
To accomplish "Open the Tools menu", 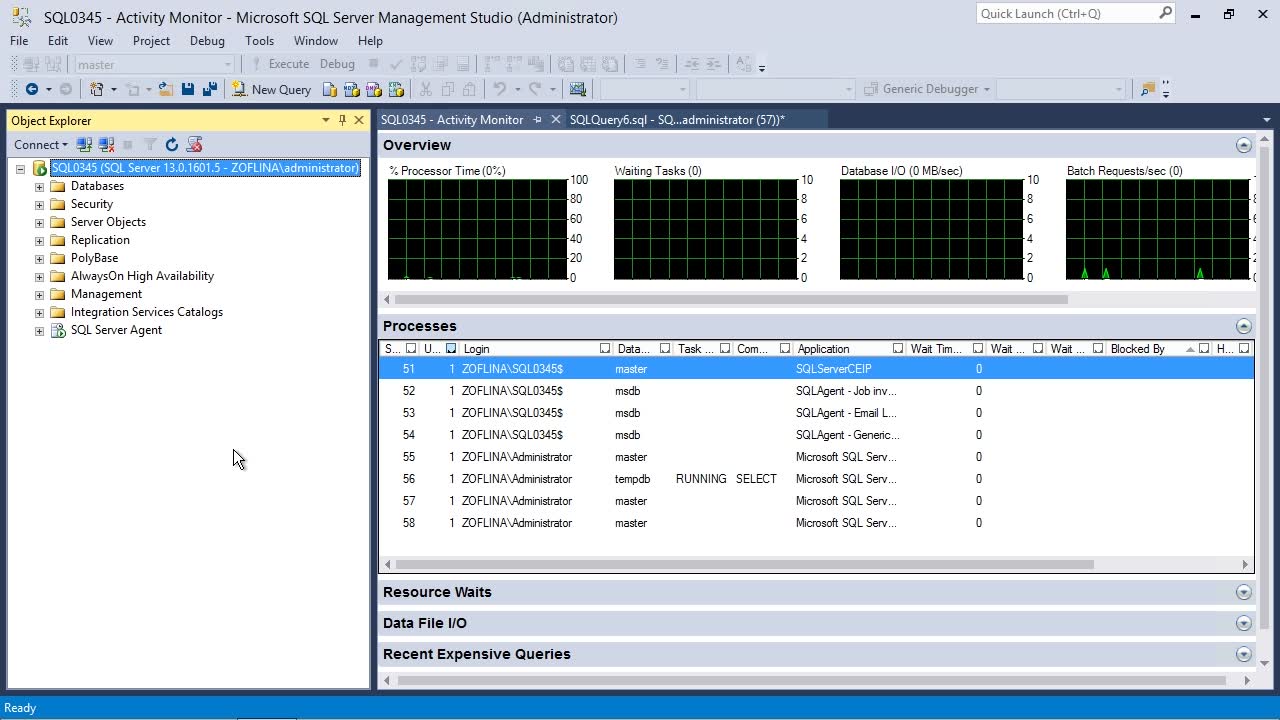I will (x=259, y=41).
